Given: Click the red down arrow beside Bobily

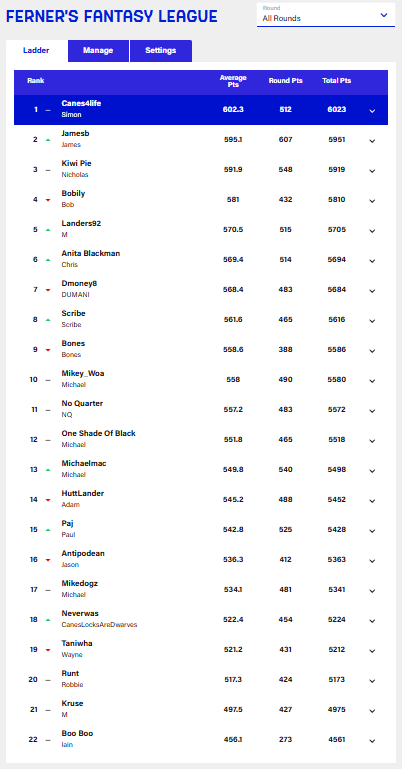Looking at the screenshot, I should [x=48, y=200].
